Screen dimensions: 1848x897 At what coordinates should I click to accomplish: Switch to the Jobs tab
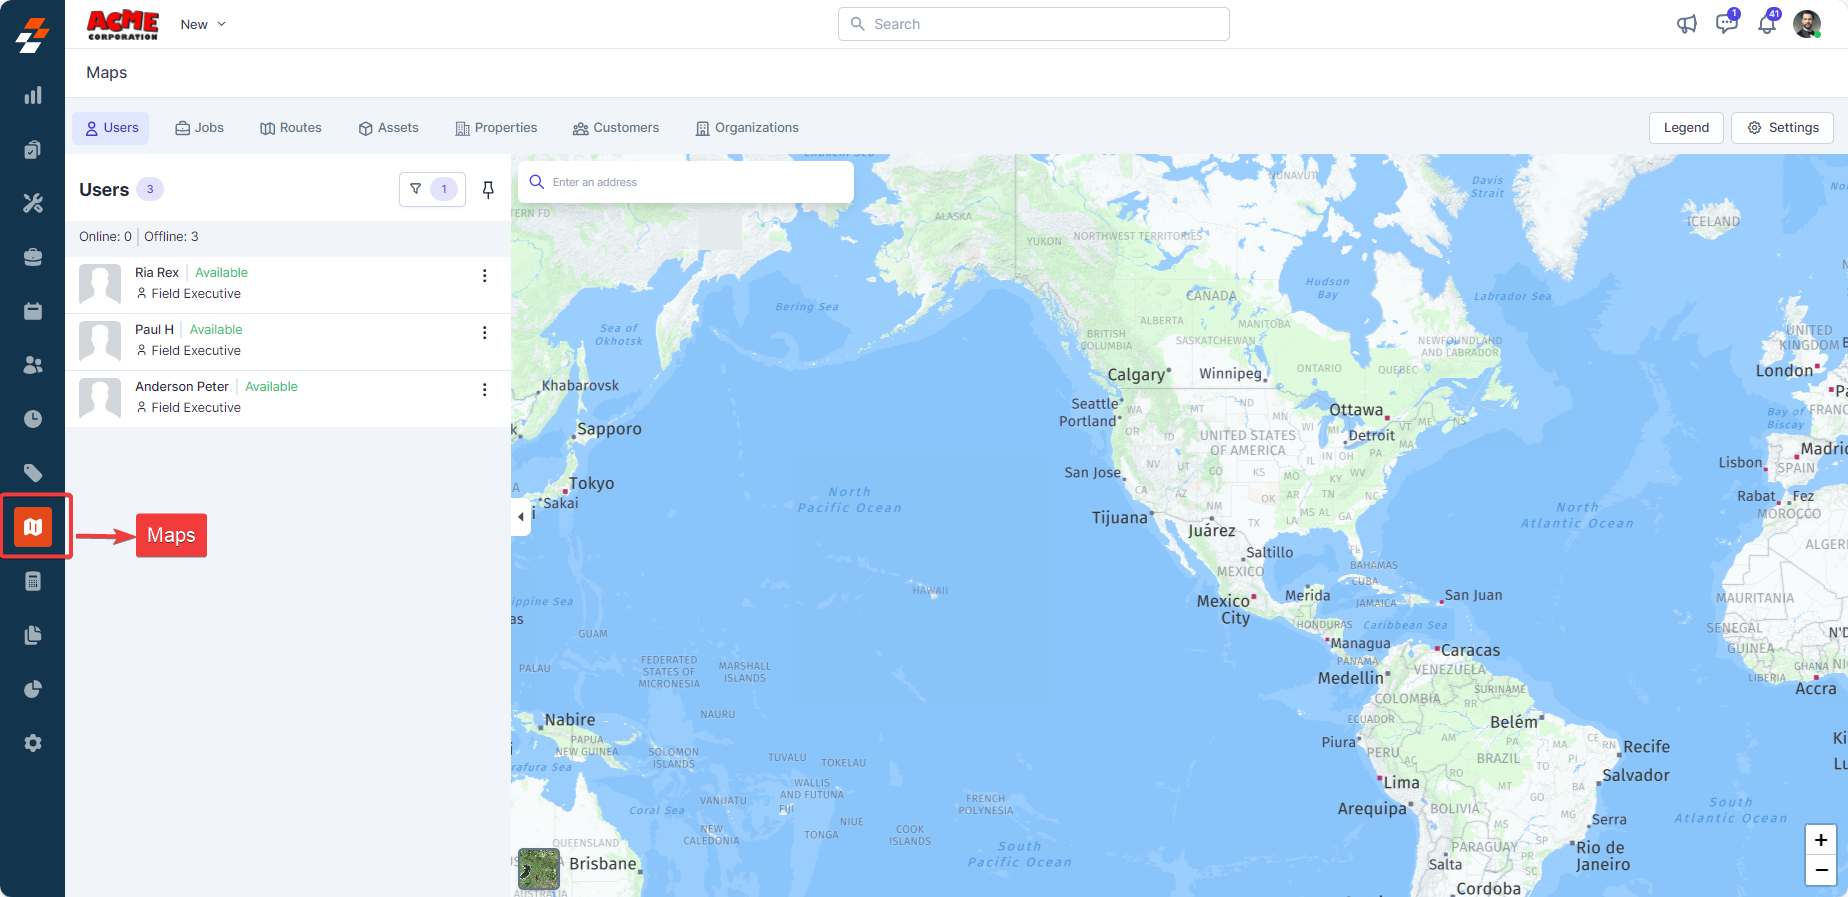point(199,128)
